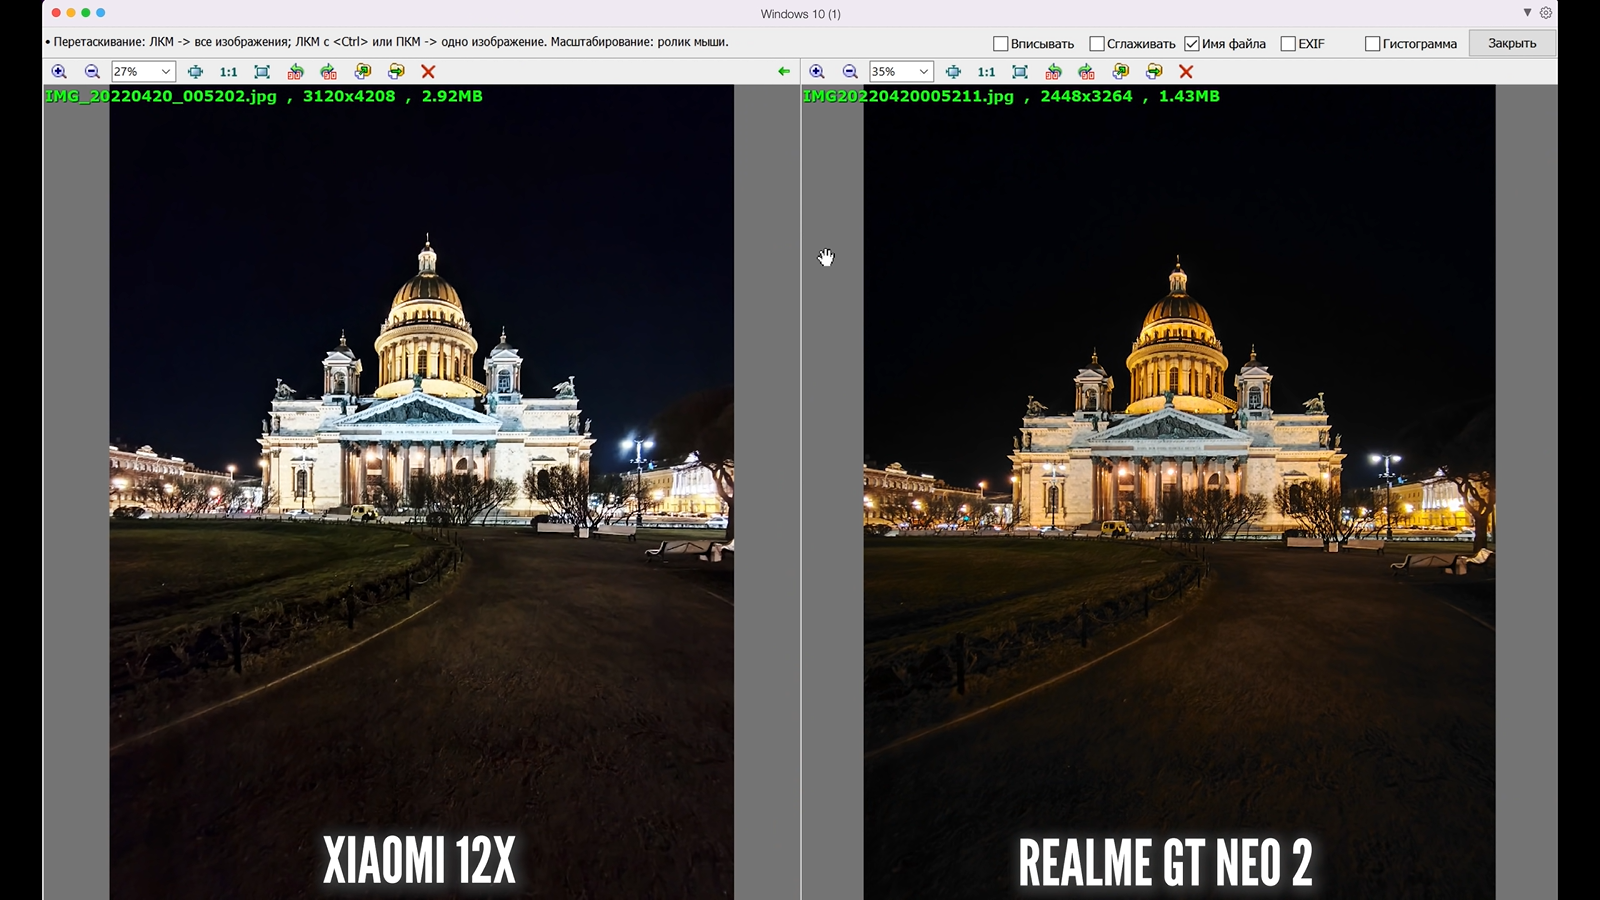Screen dimensions: 1600x900
Task: Rotate the right image 90° clockwise
Action: (1087, 72)
